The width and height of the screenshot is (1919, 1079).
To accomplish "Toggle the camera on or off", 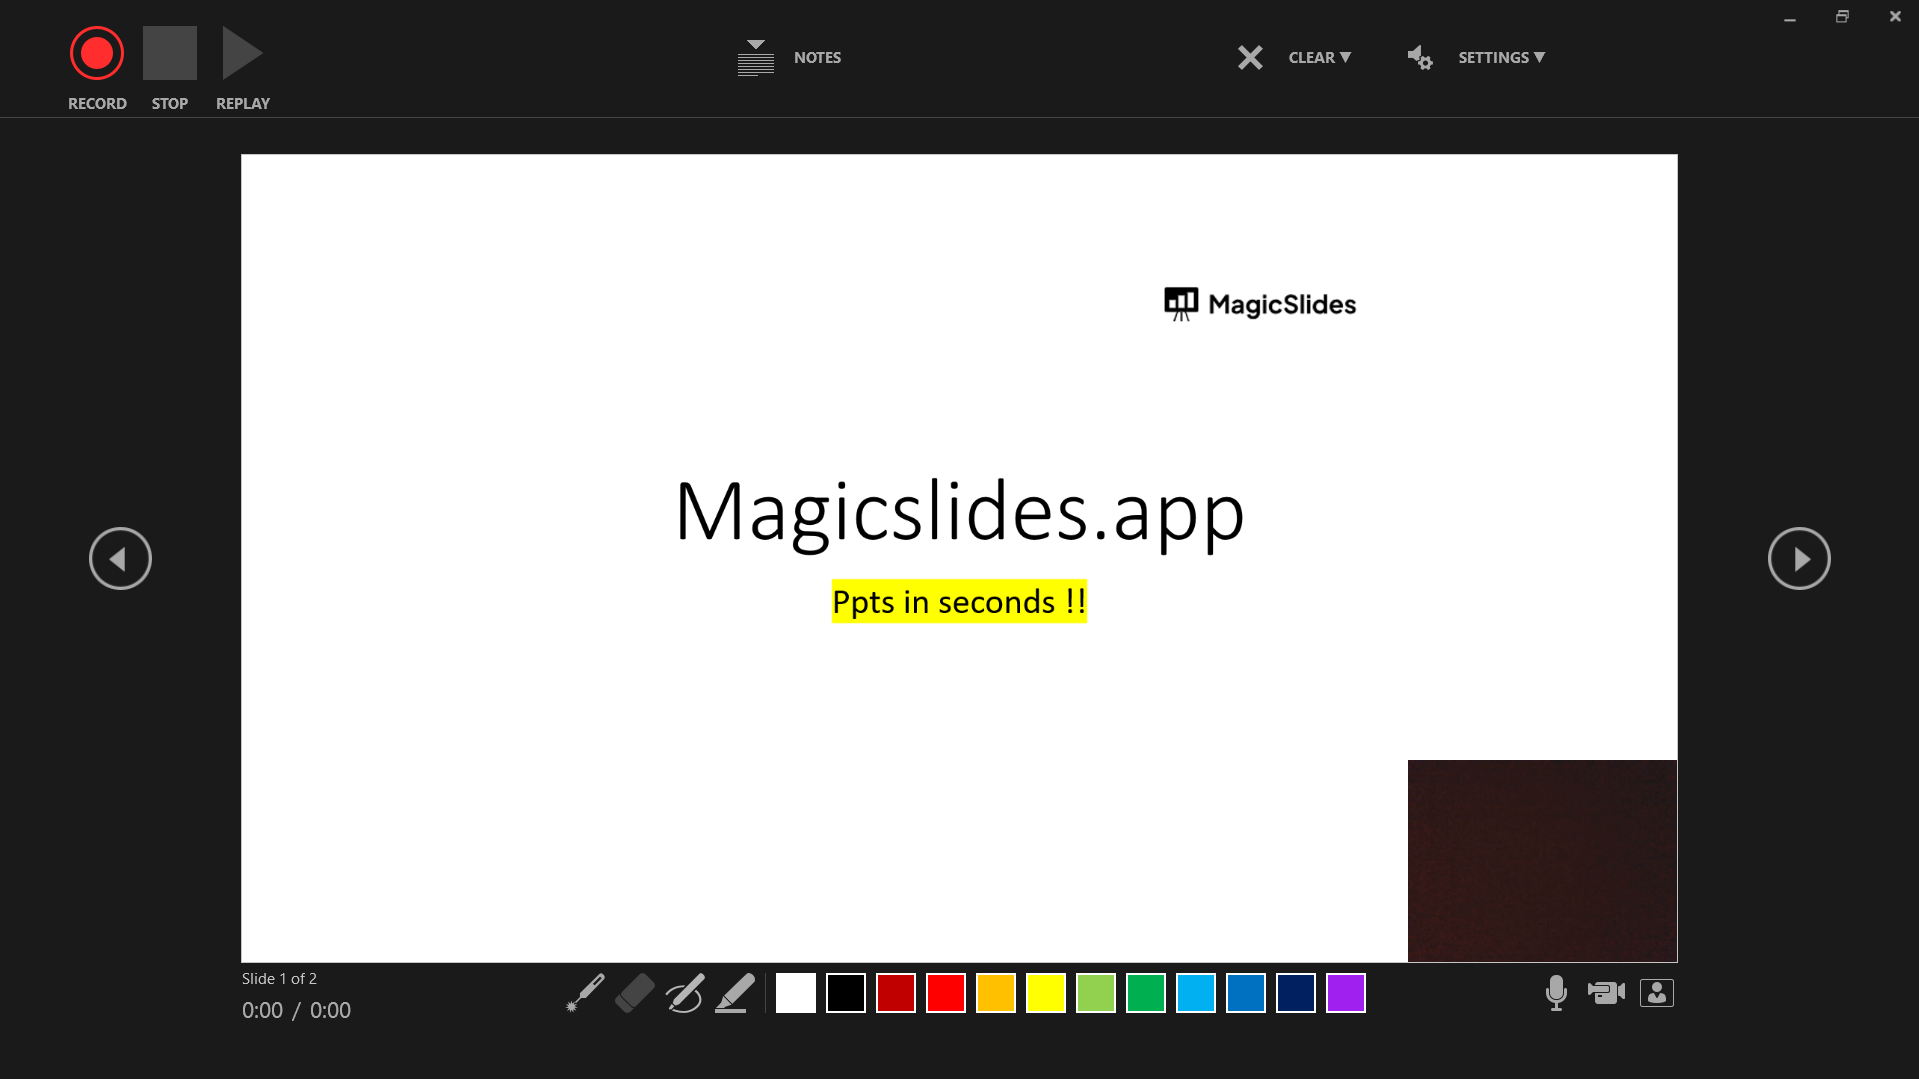I will point(1606,992).
